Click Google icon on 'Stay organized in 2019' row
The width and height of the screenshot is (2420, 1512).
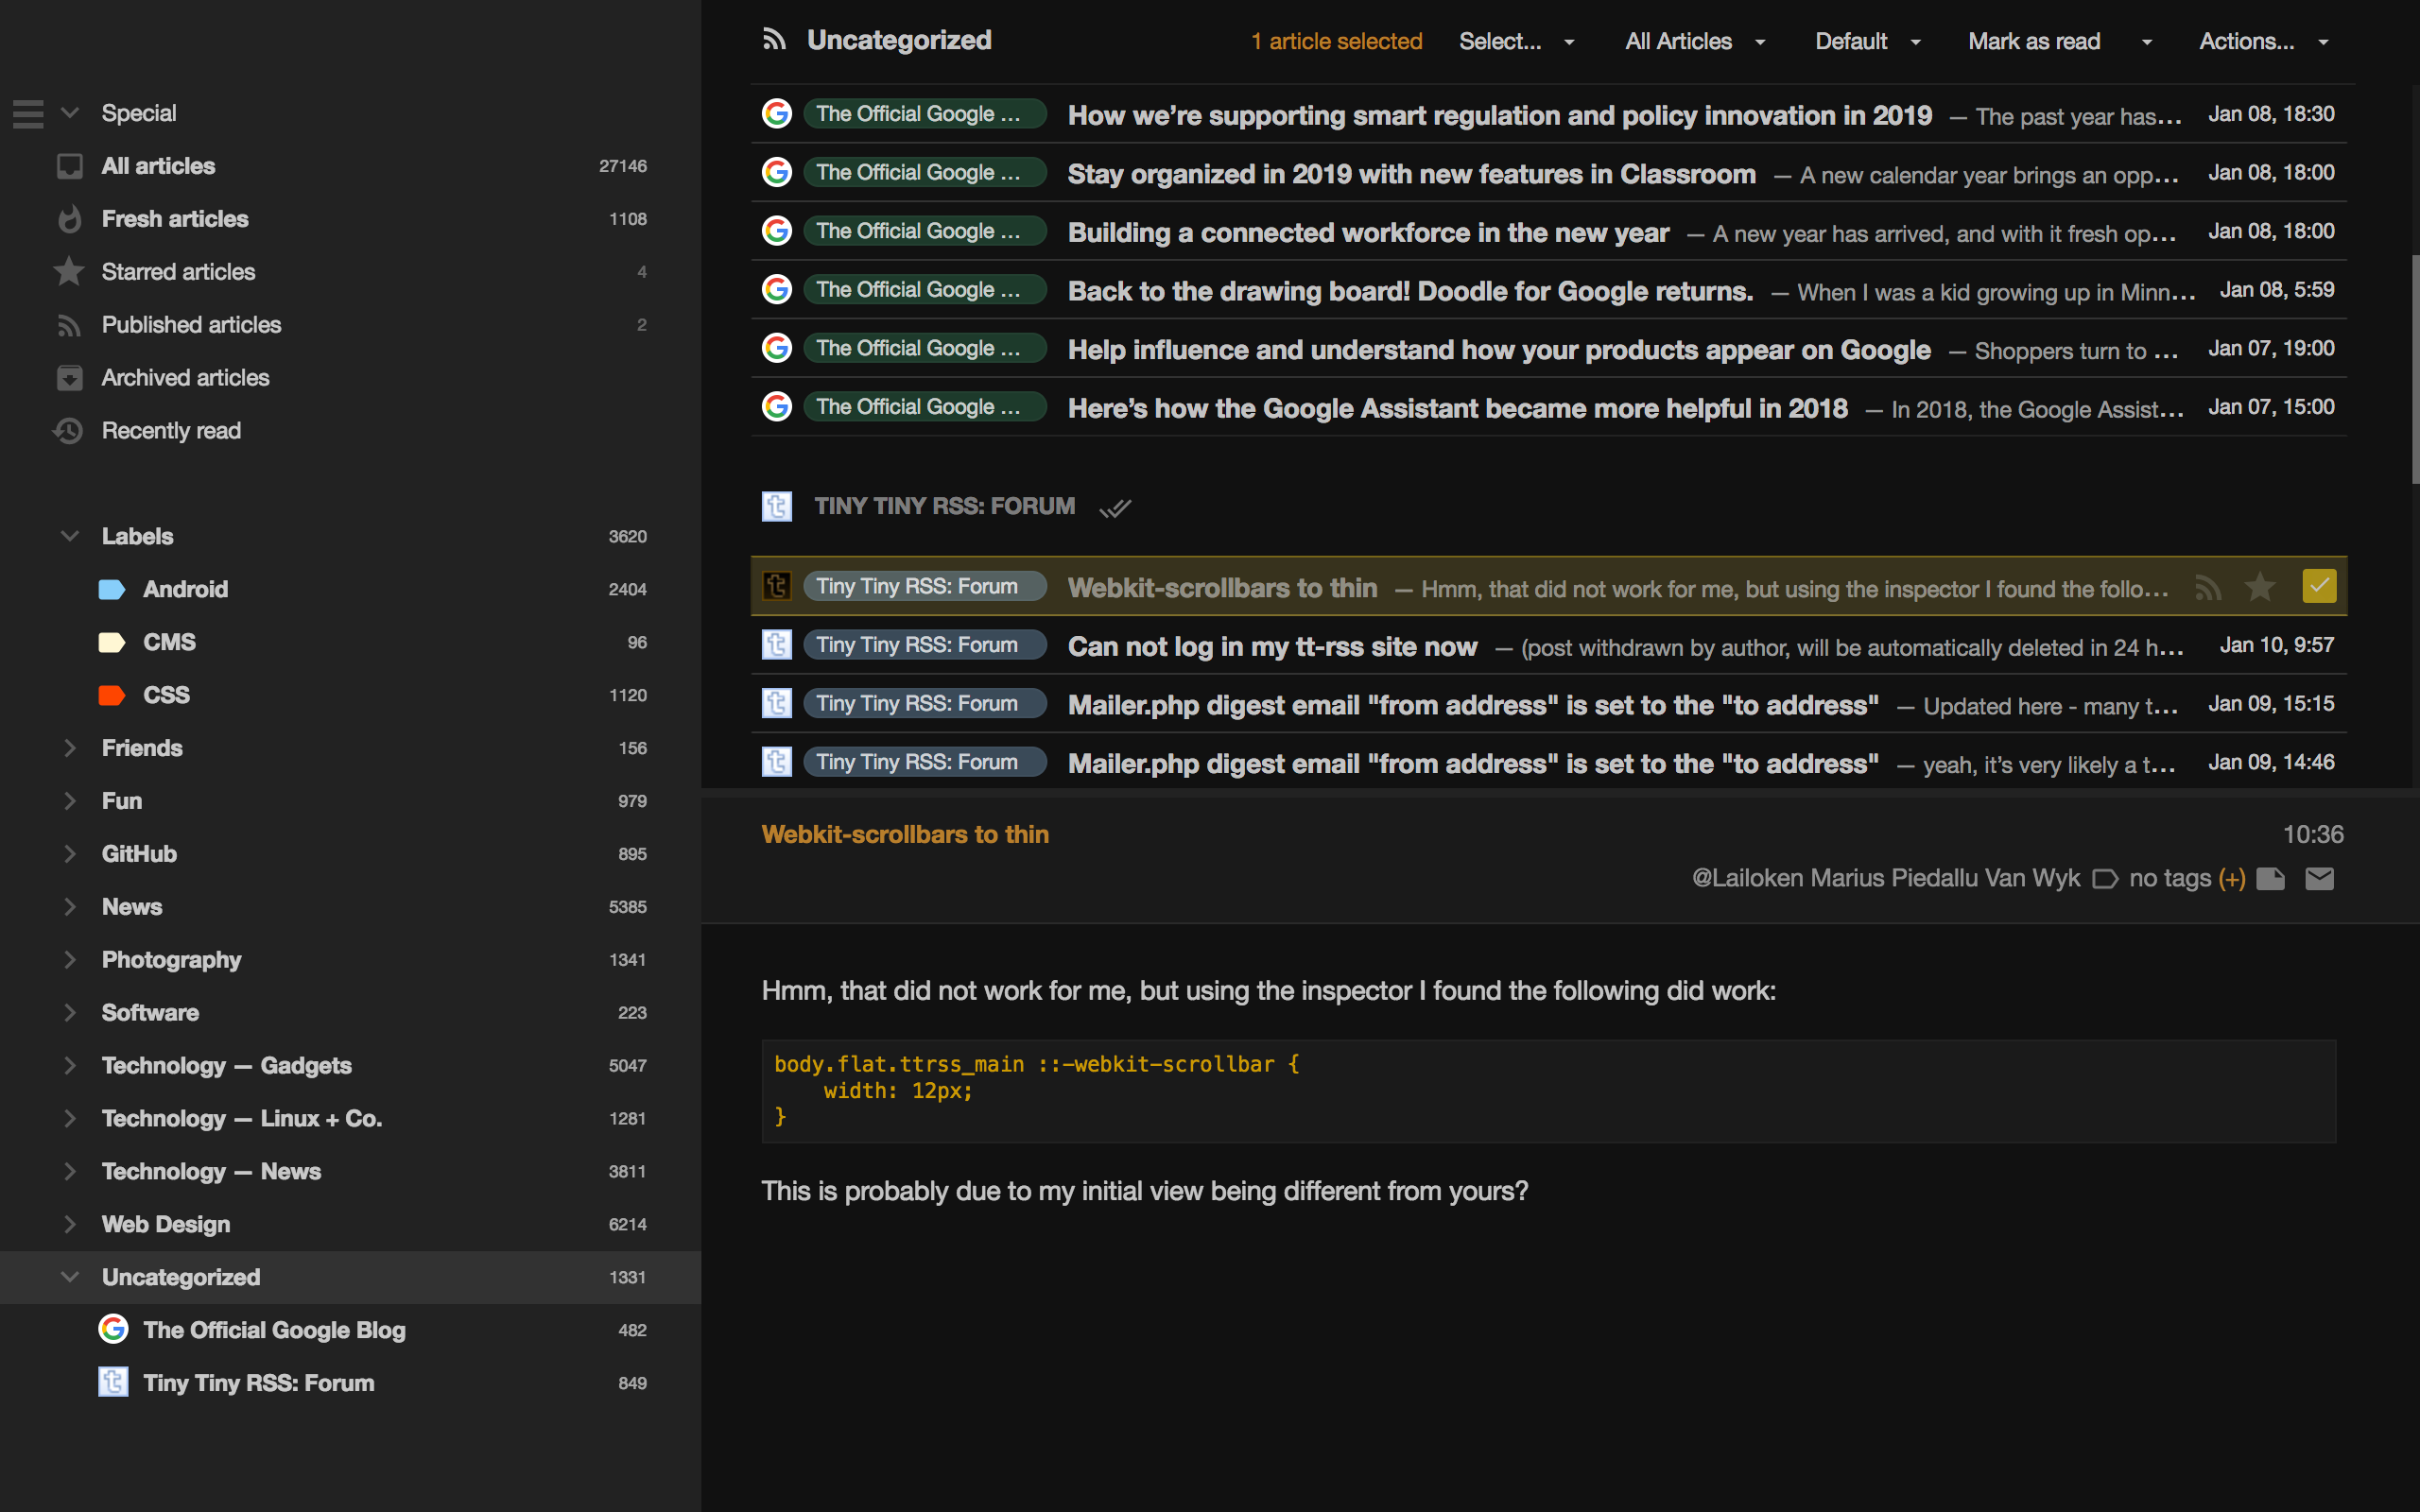point(777,173)
